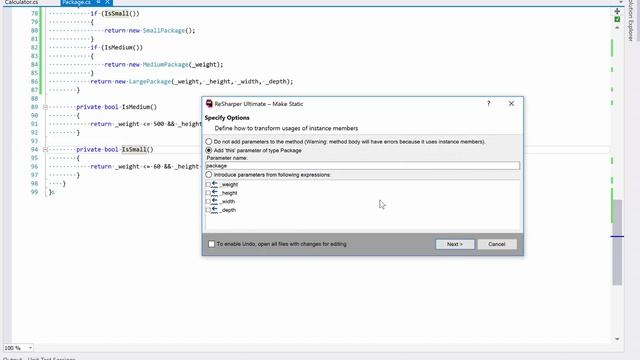Click IsSmall method name on line 94
The height and width of the screenshot is (360, 640).
pos(134,150)
